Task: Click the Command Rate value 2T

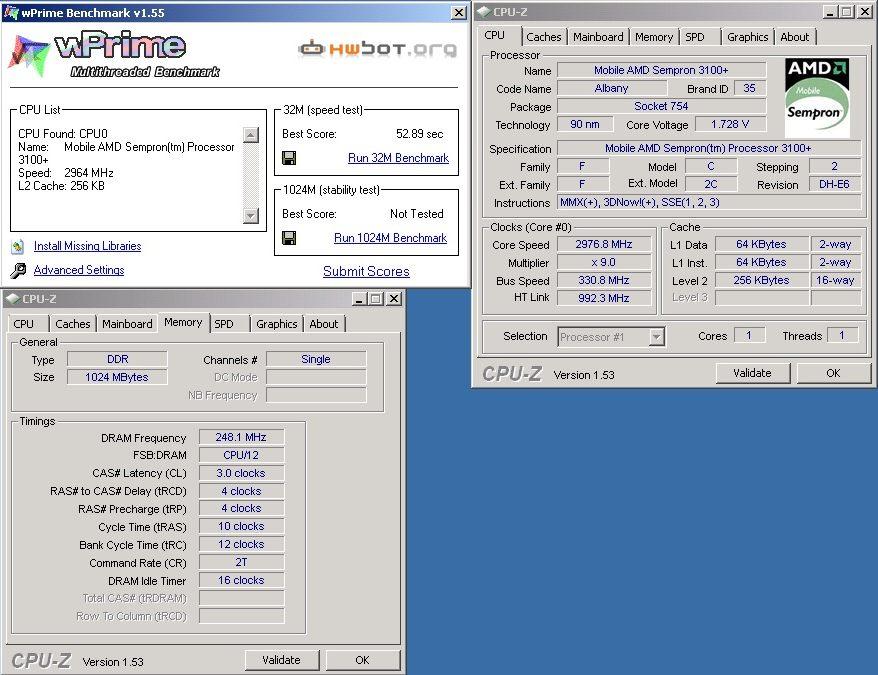Action: (241, 562)
